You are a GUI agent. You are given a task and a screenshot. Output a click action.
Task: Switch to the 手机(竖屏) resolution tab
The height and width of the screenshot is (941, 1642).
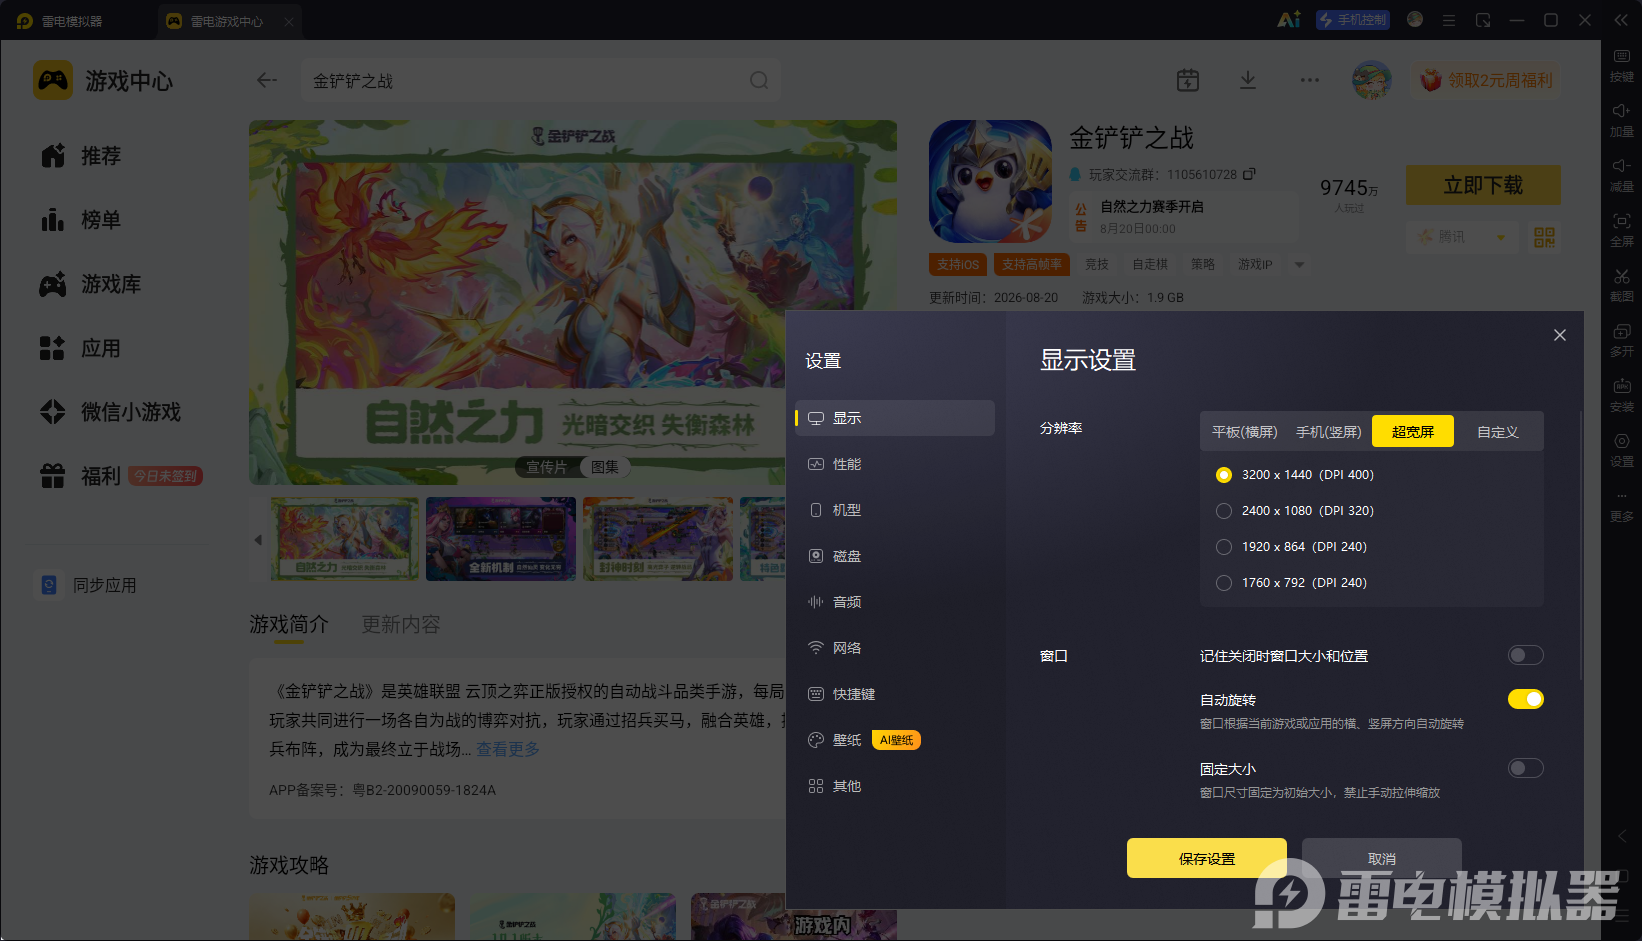tap(1329, 432)
